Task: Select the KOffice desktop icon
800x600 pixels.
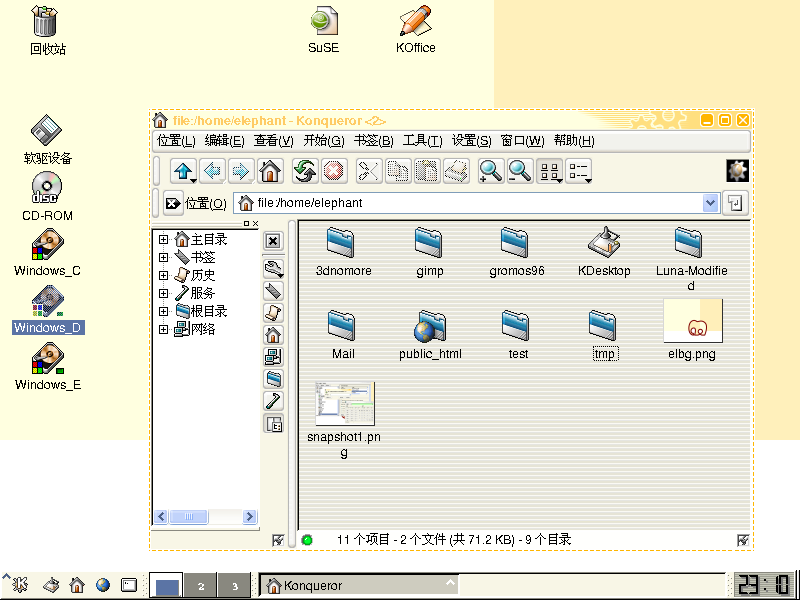Action: [415, 29]
